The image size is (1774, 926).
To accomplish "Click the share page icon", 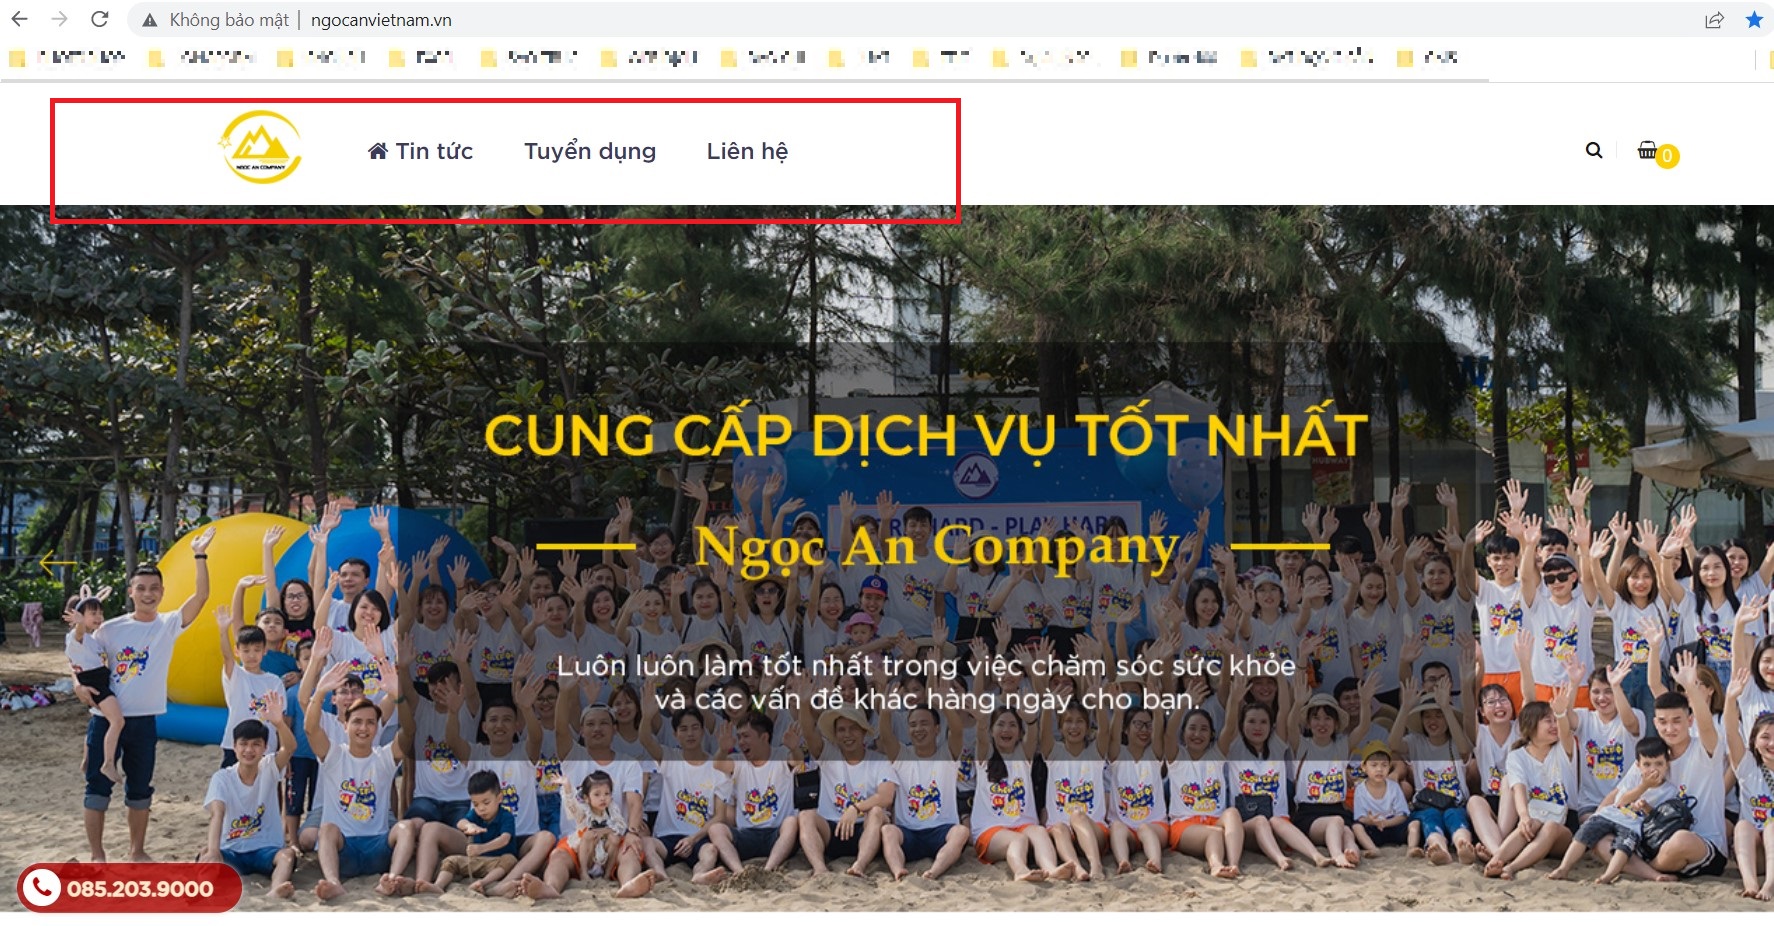I will 1714,20.
